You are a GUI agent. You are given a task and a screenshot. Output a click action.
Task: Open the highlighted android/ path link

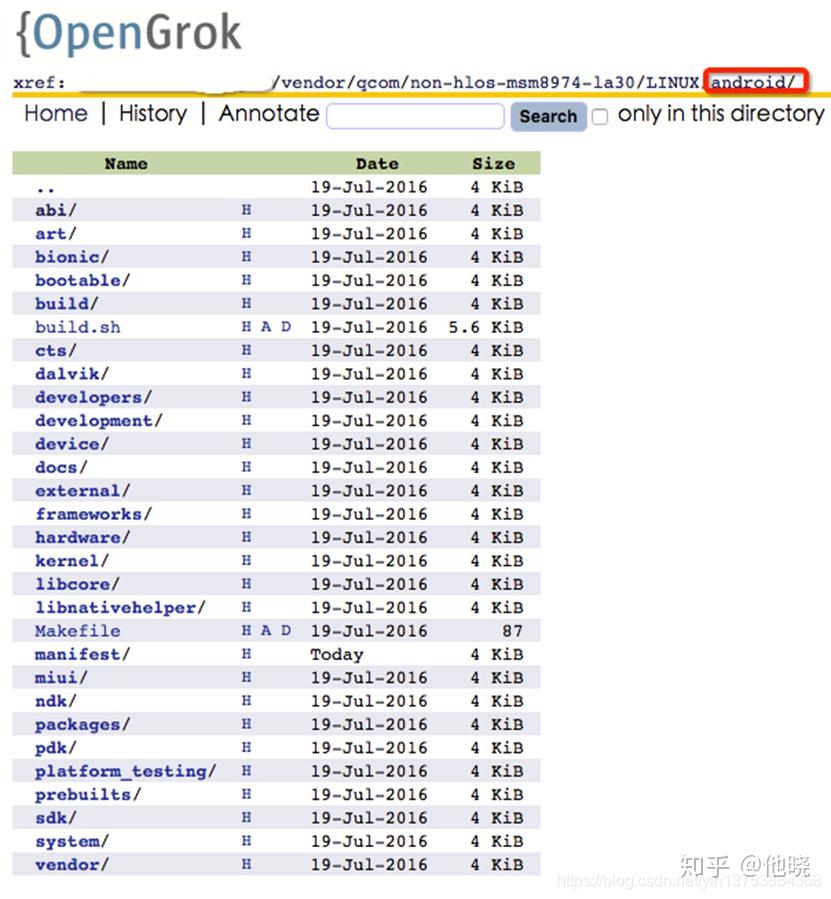point(755,81)
